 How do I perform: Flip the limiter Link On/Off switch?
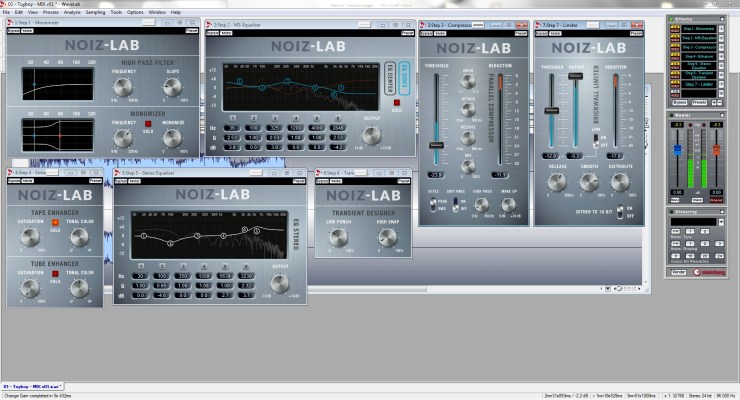[x=596, y=141]
